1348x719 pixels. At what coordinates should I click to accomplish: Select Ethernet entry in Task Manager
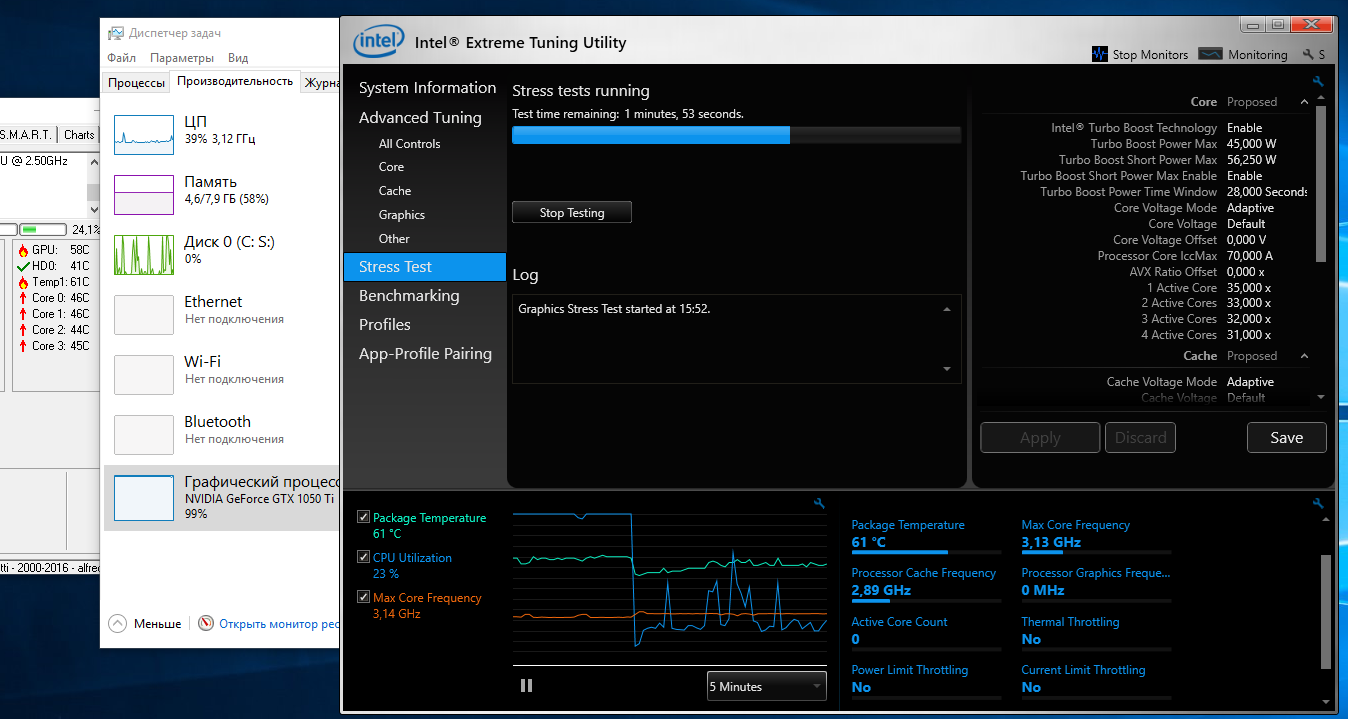220,314
